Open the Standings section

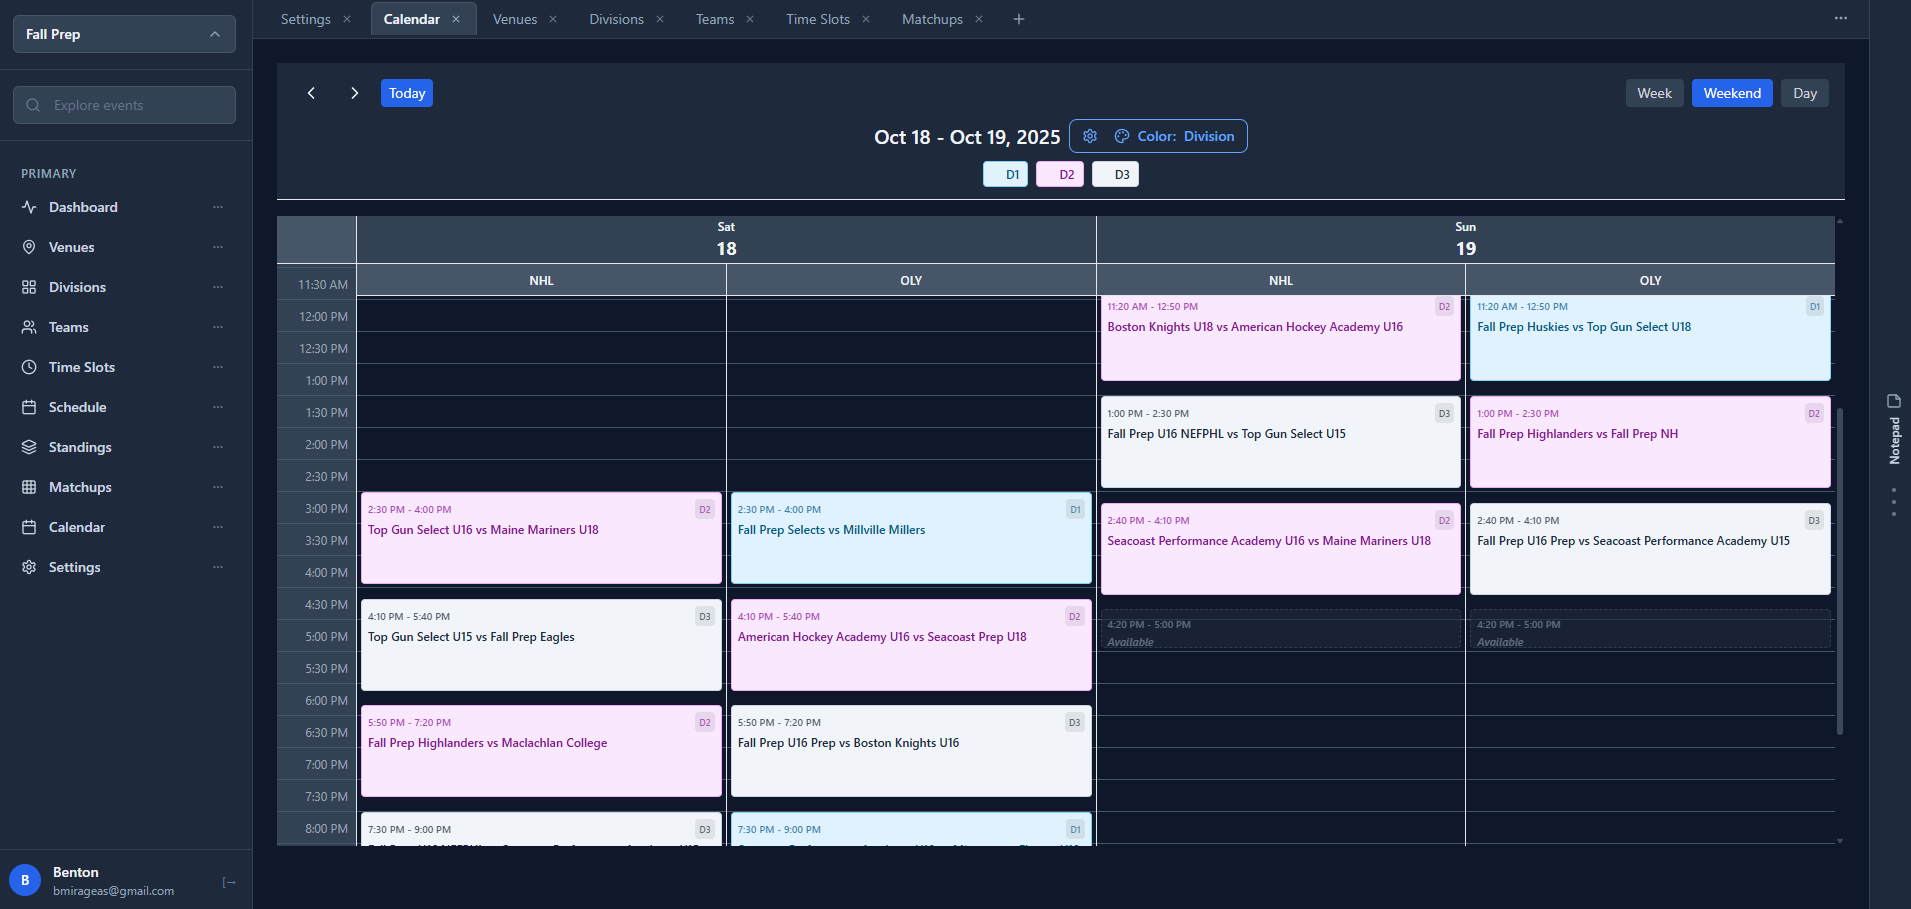79,447
